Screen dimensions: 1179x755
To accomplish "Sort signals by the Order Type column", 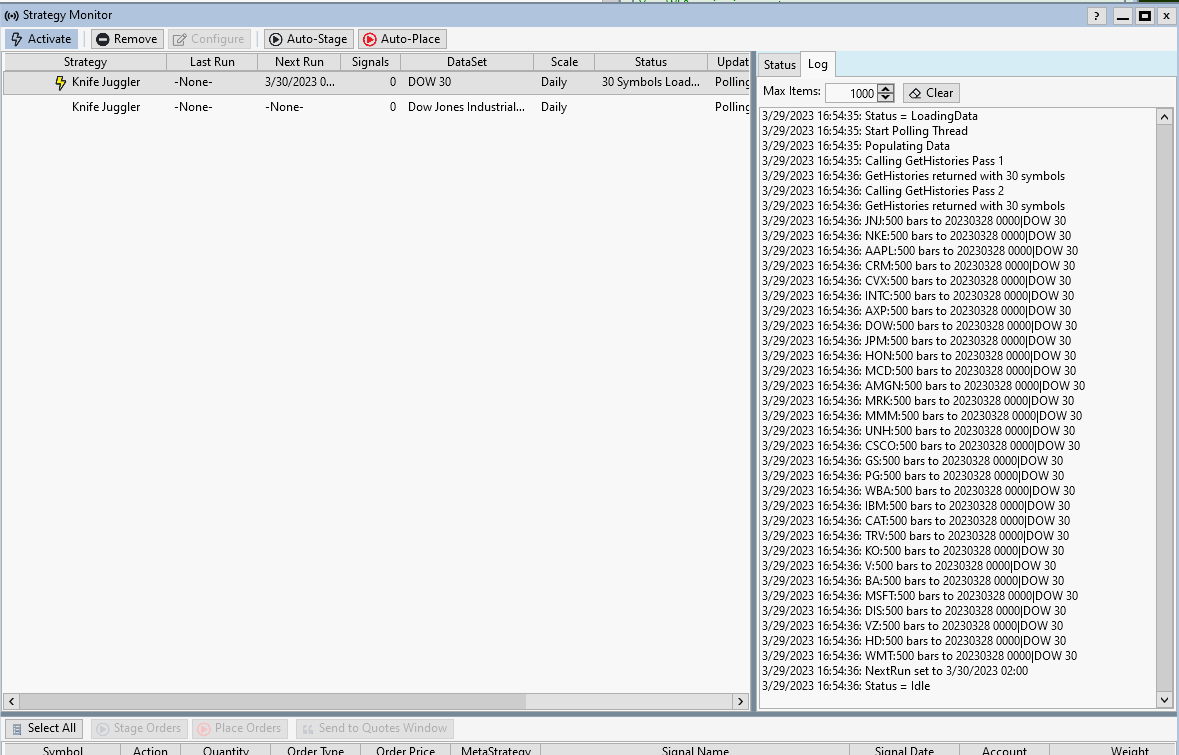I will pyautogui.click(x=315, y=750).
